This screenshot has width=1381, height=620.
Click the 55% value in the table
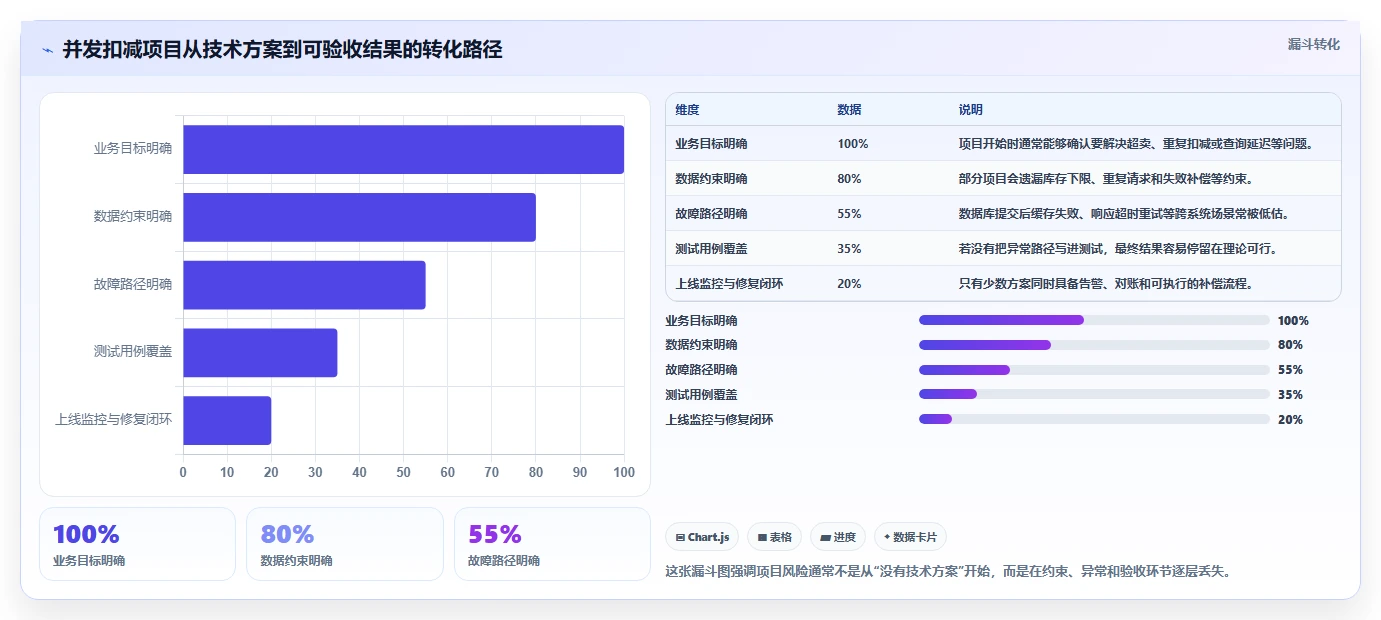(849, 214)
